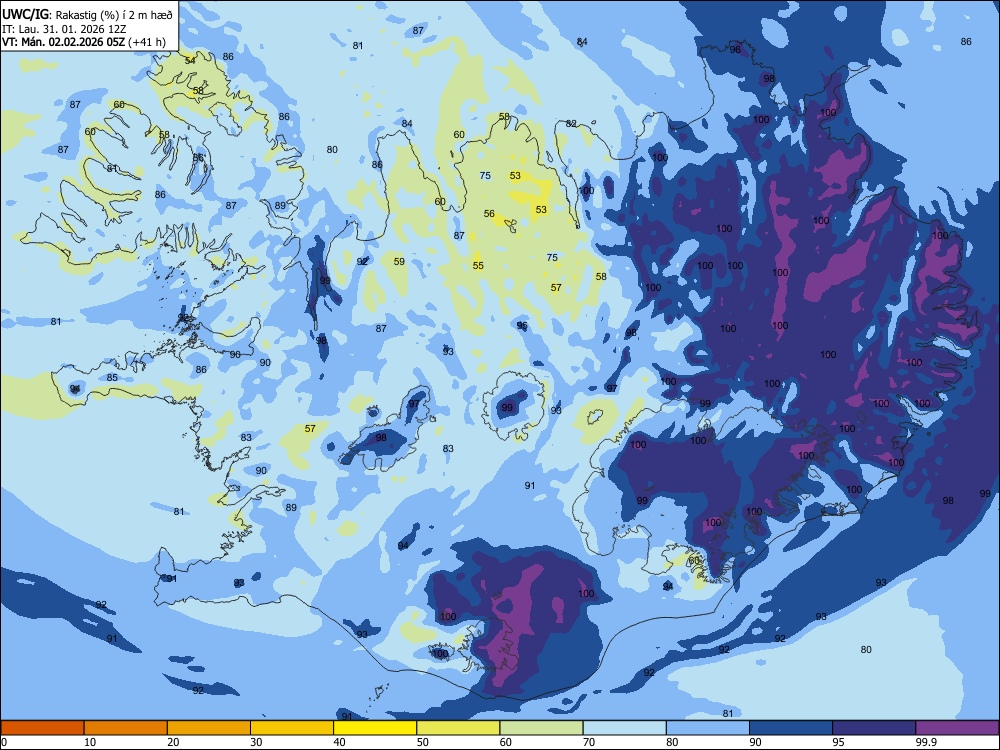The image size is (1000, 750).
Task: Select the pale blue 70–80 legend swatch
Action: pos(624,728)
